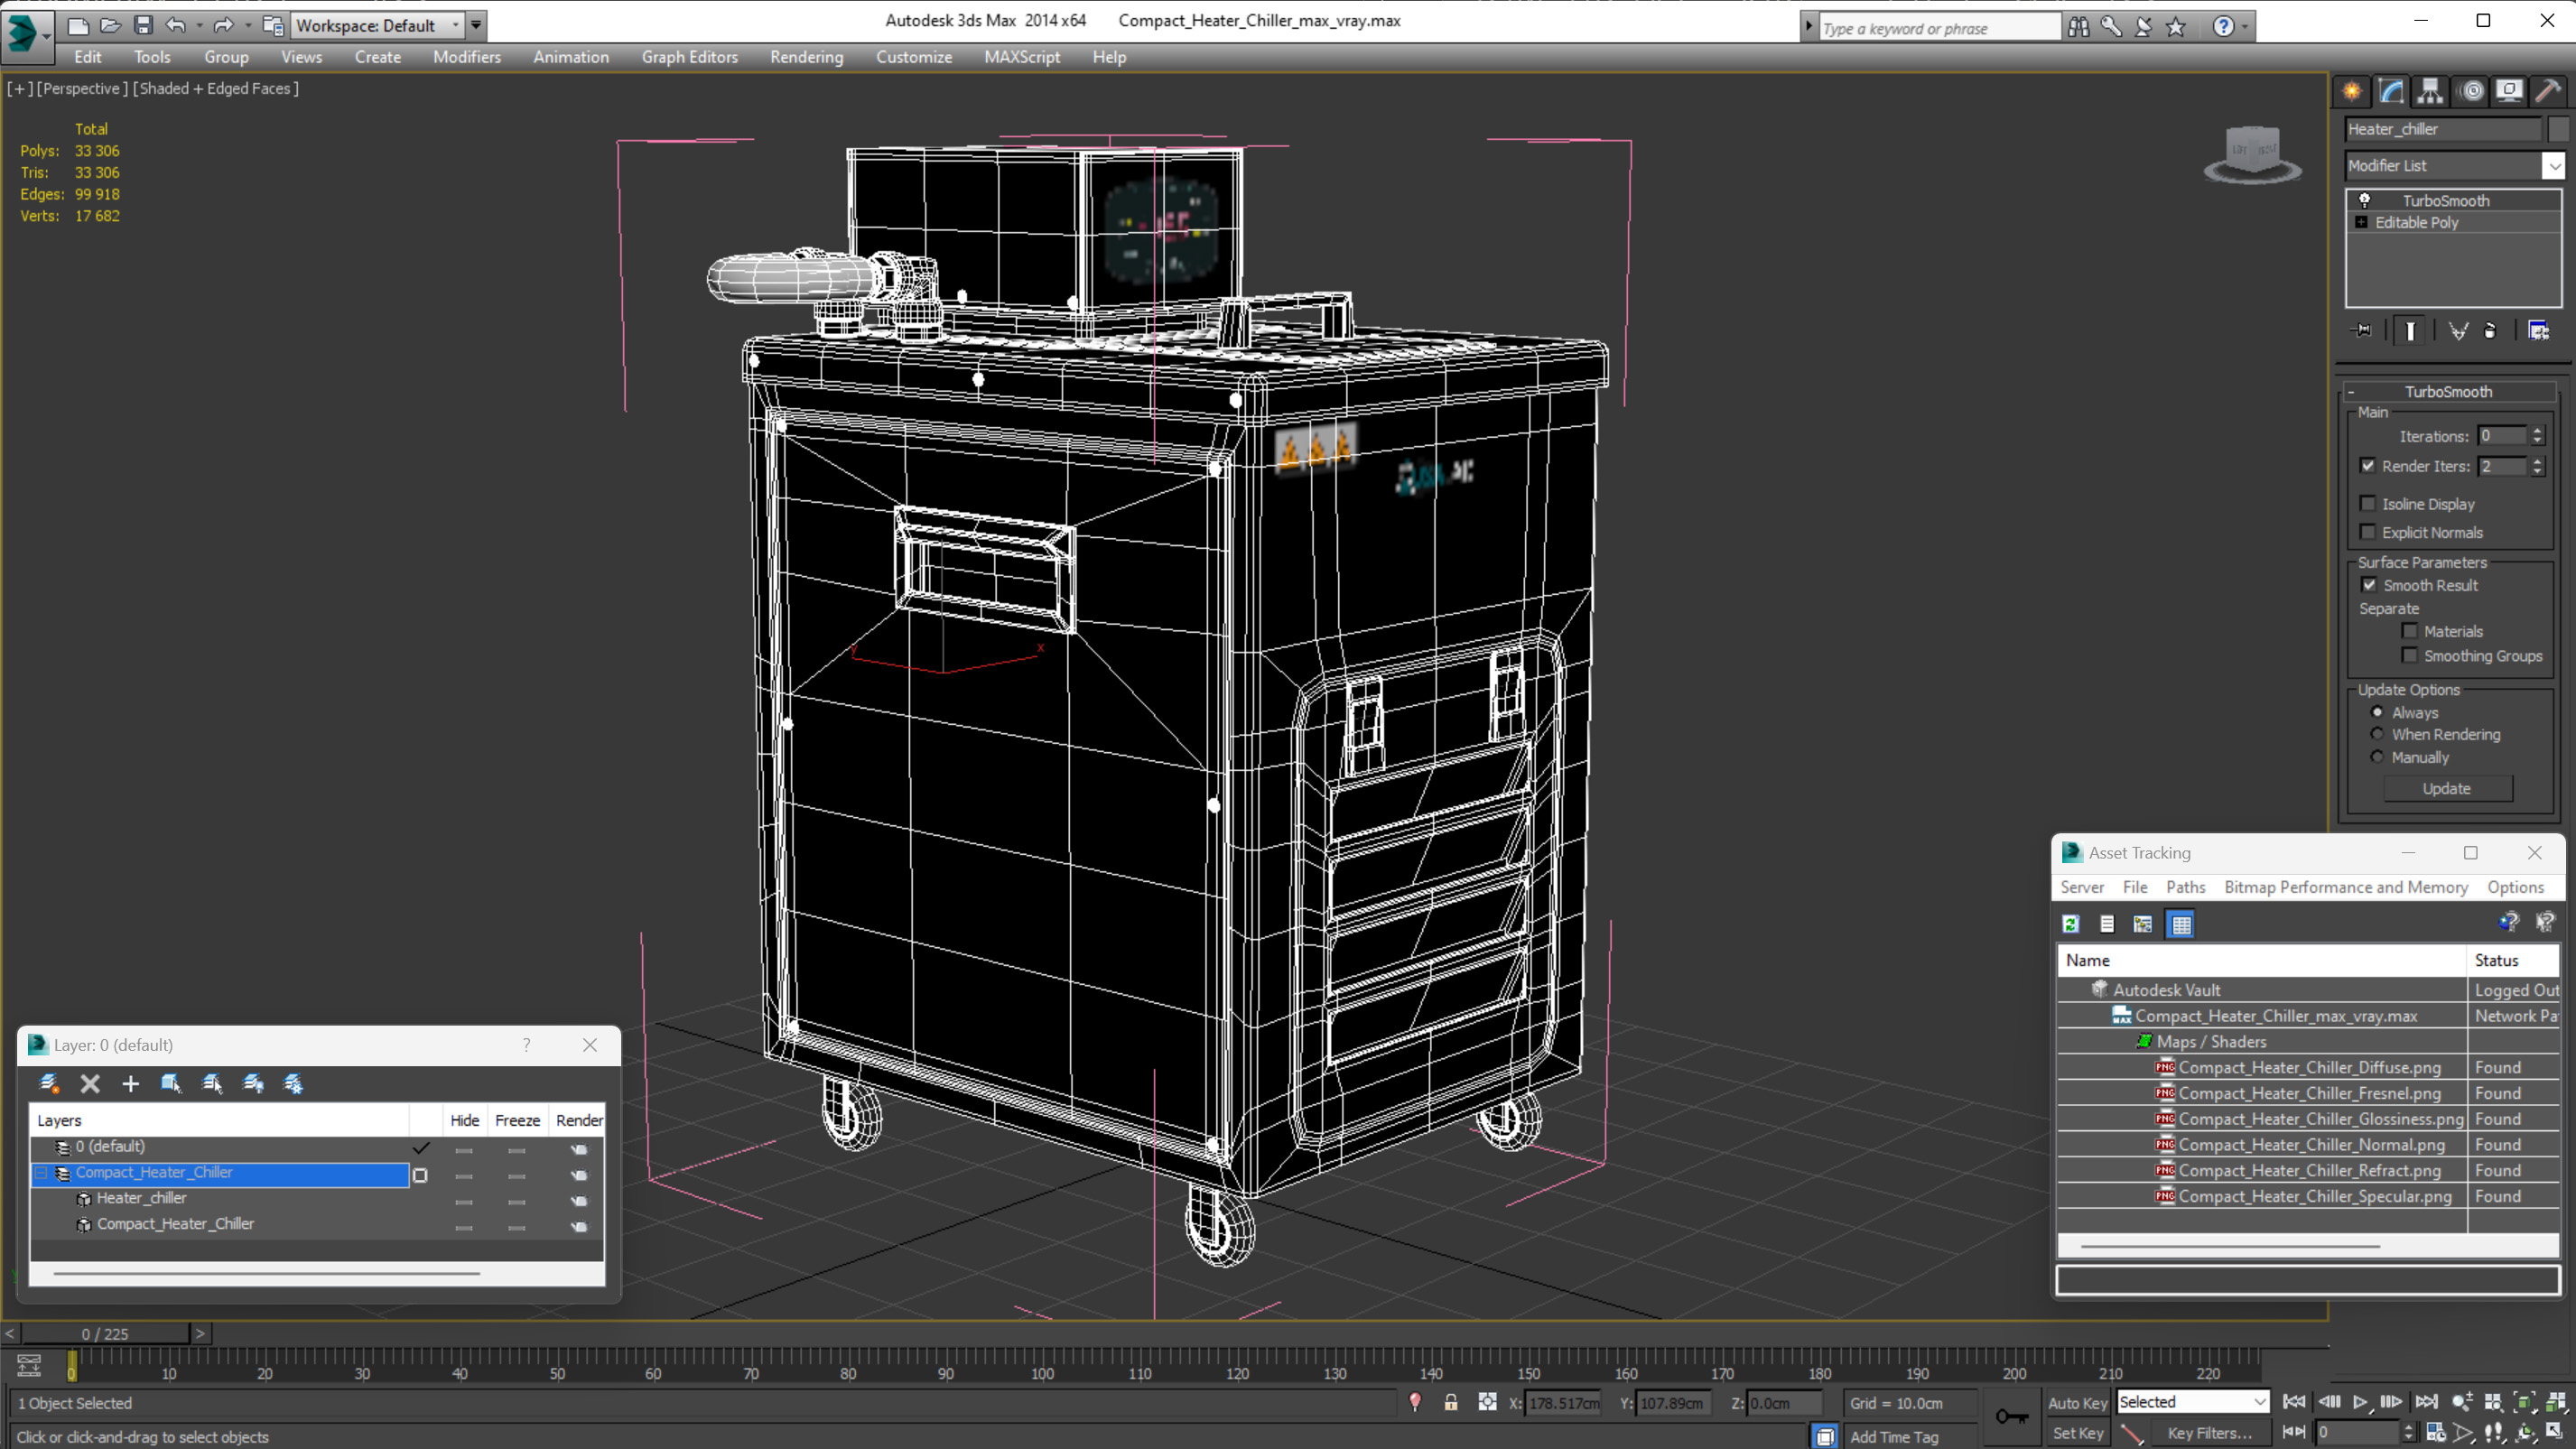Click the Pin Stack icon
Screen dimensions: 2576x1449
[x=2362, y=330]
